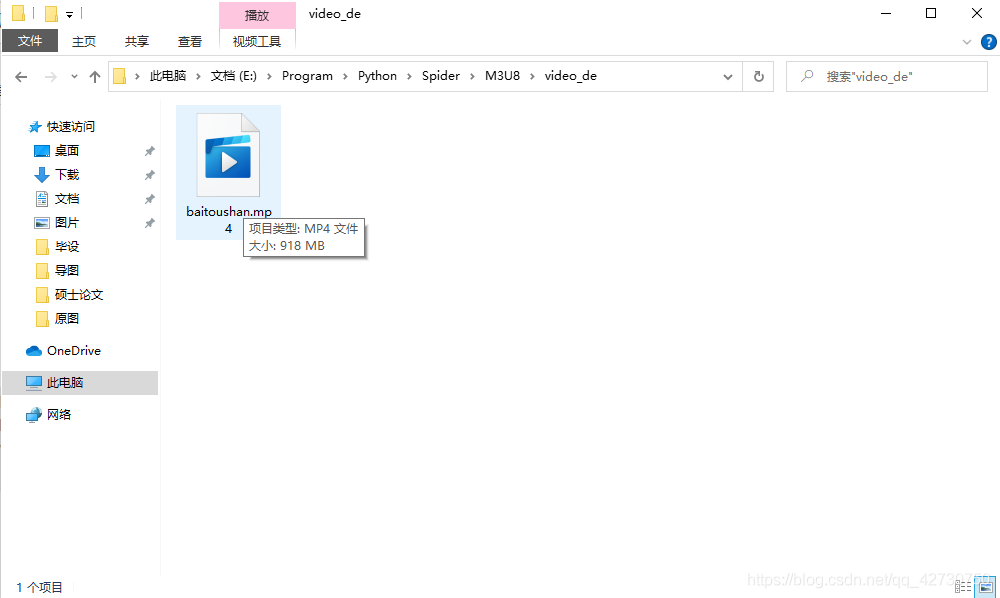The height and width of the screenshot is (598, 1000).
Task: Switch to the 查看 ribbon tab
Action: (190, 41)
